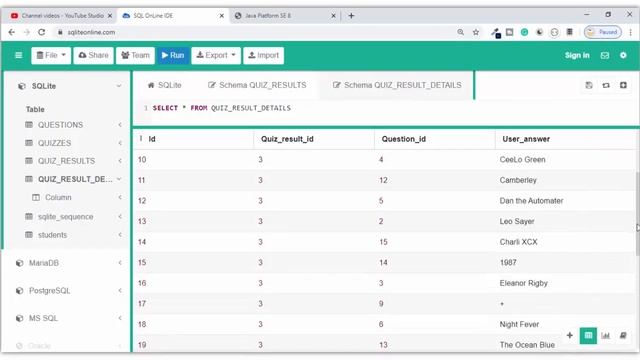640x360 pixels.
Task: Click the browser zoom magnifier icon
Action: [460, 32]
